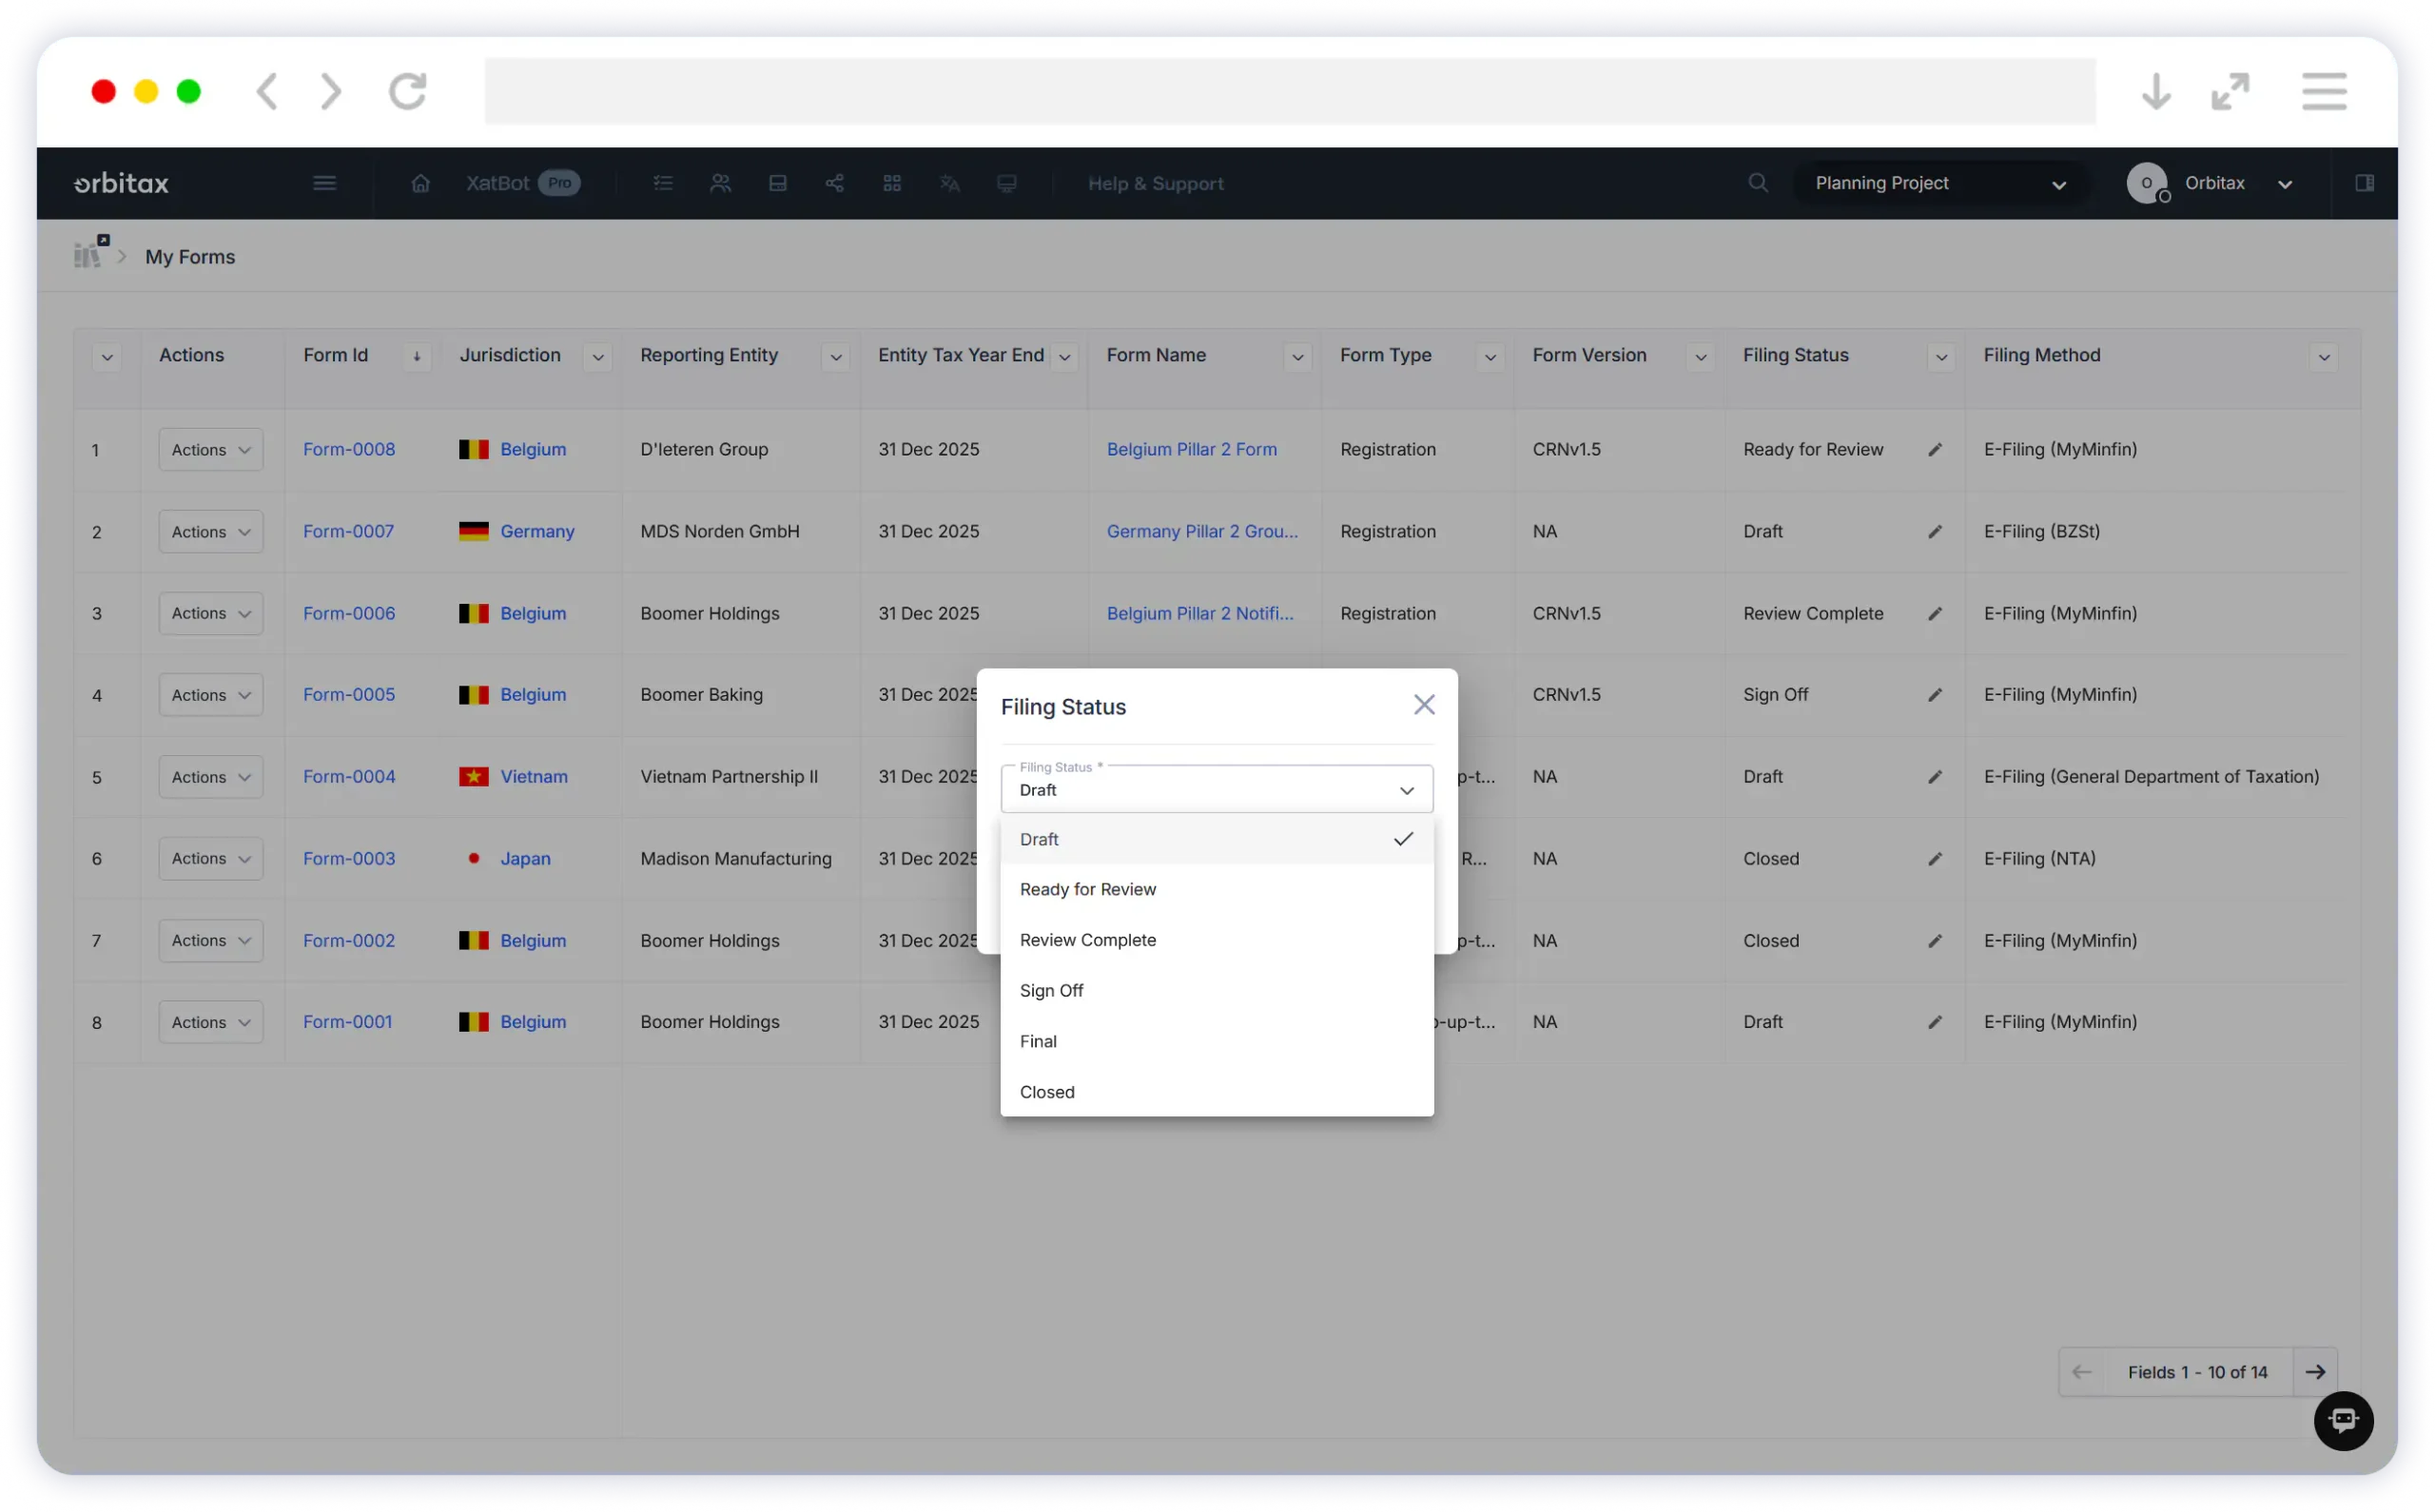This screenshot has width=2435, height=1512.
Task: Open Form-0007 link
Action: tap(348, 532)
